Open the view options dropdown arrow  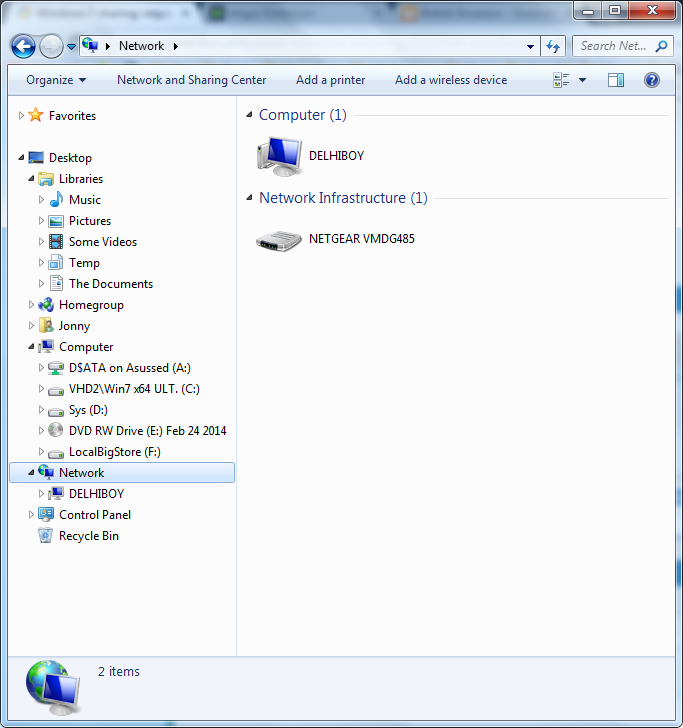coord(582,80)
